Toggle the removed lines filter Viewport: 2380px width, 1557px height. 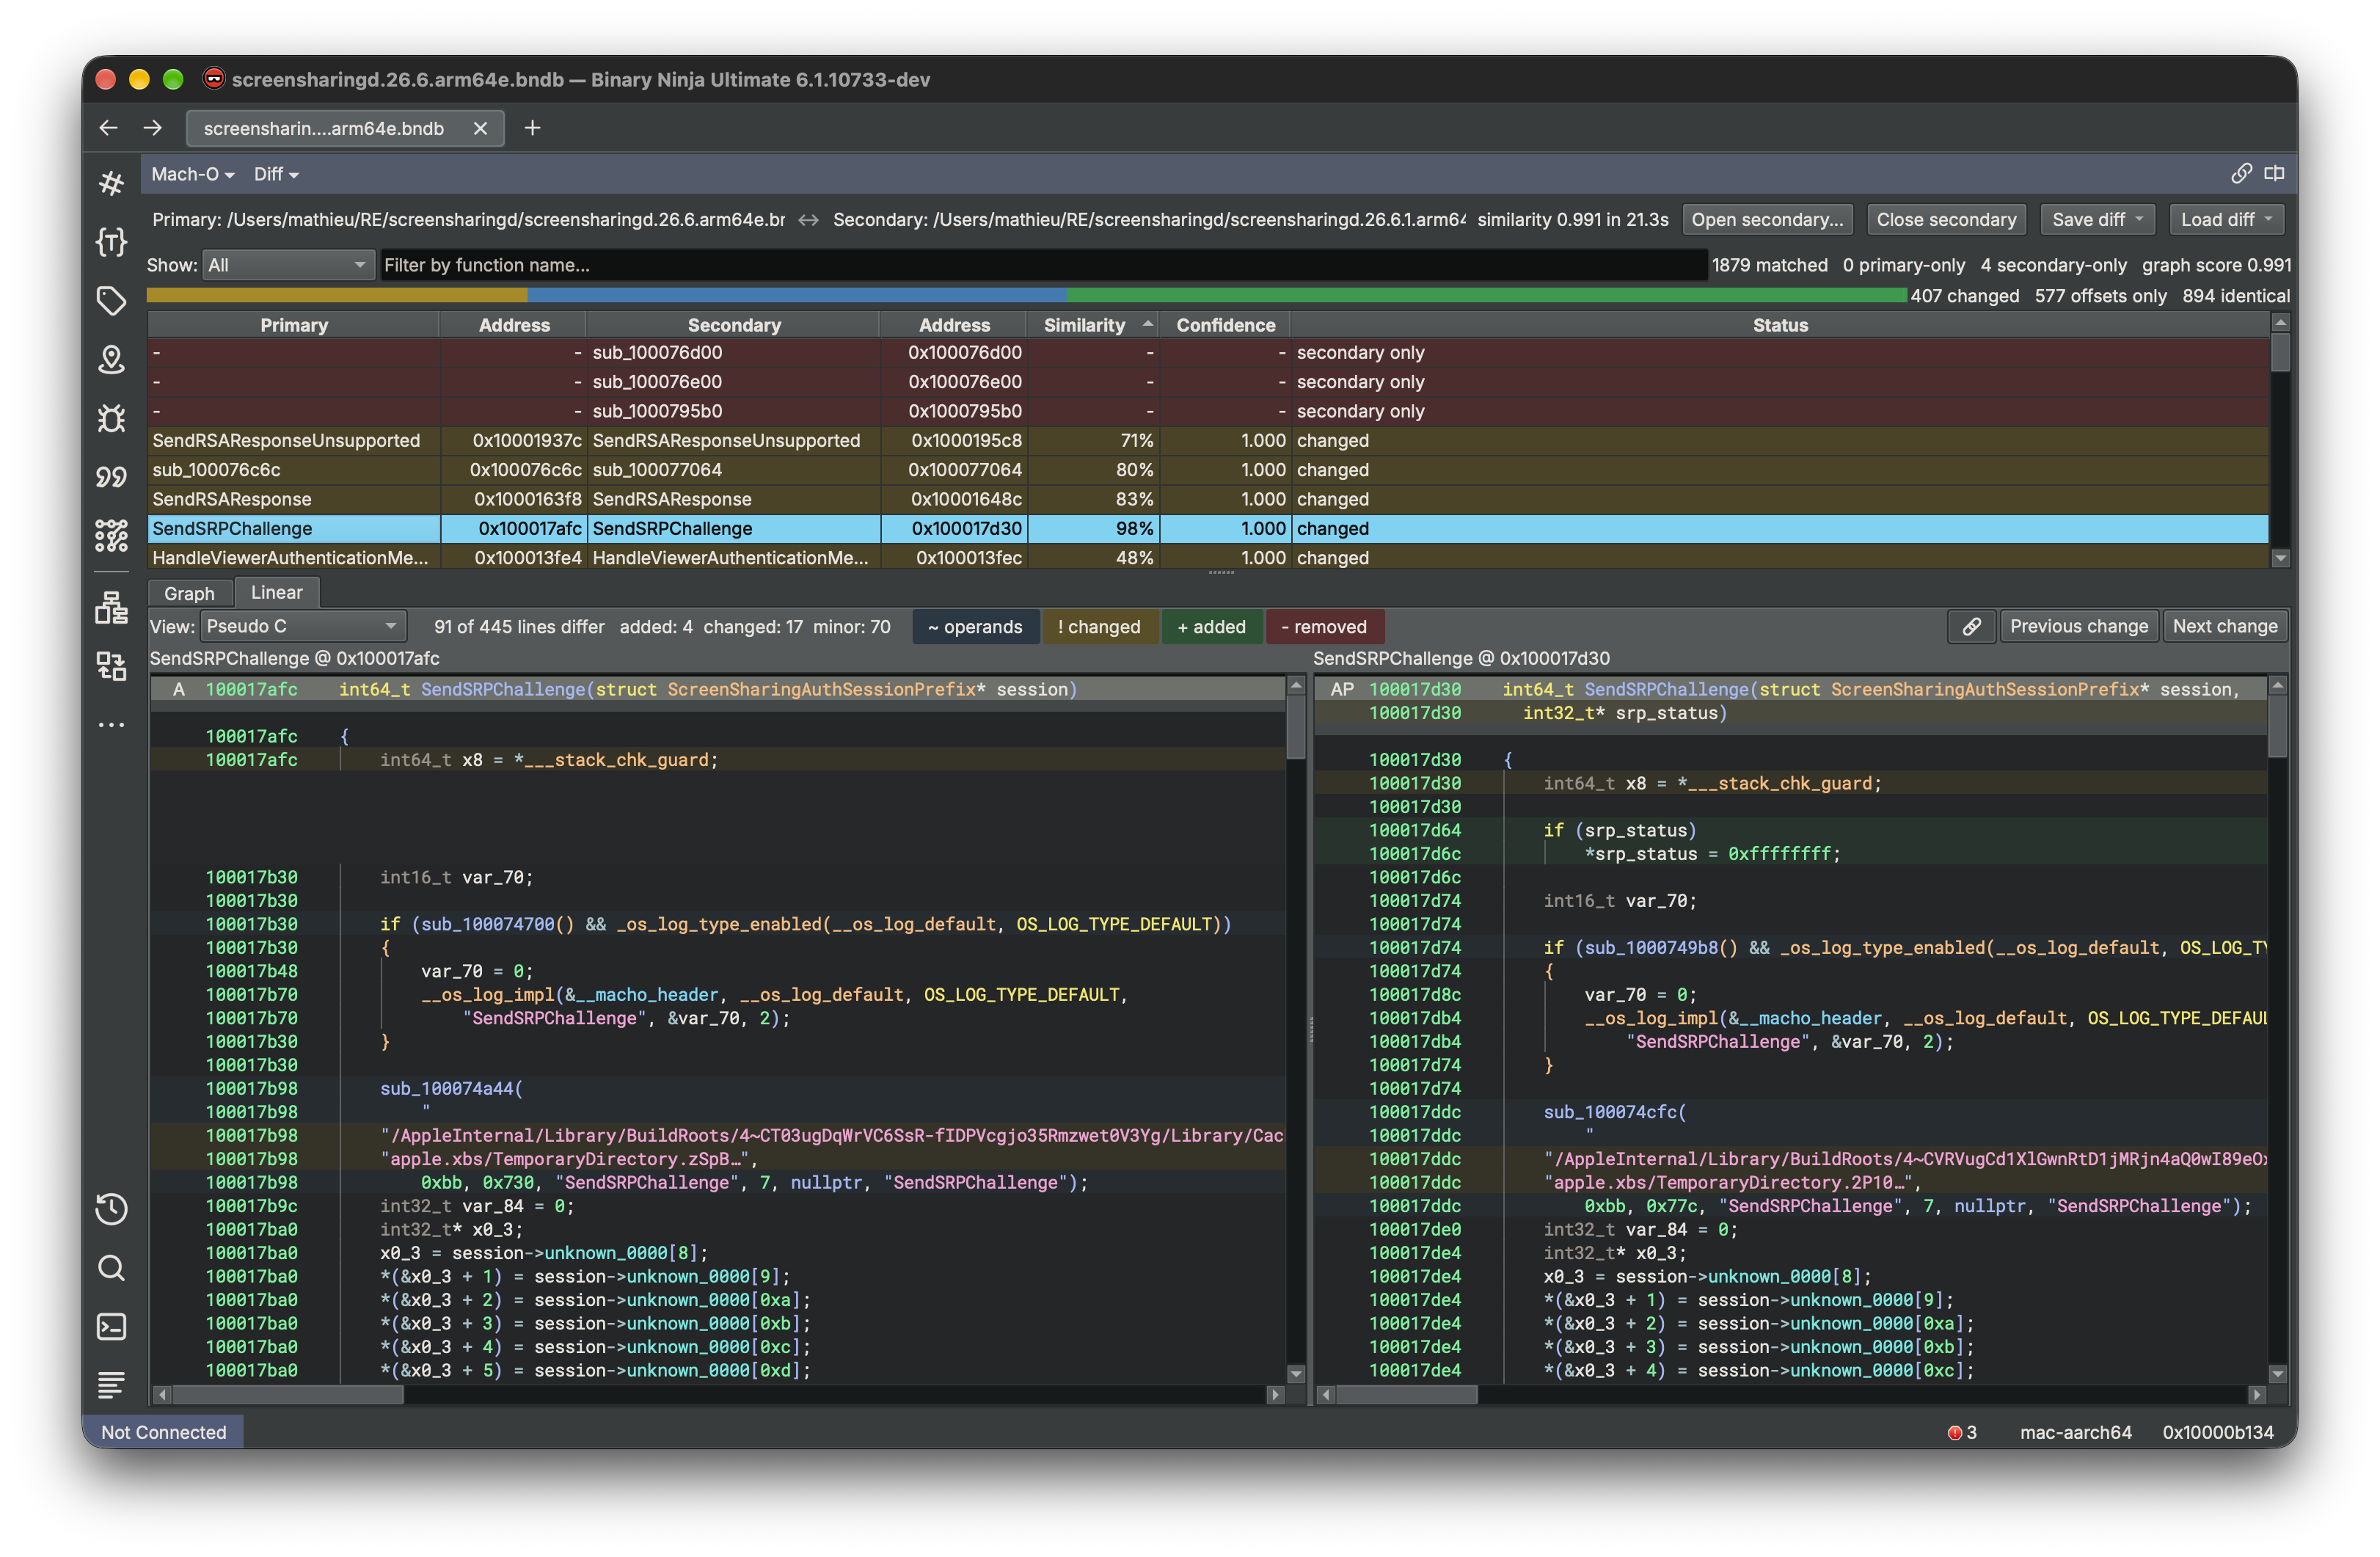1324,627
